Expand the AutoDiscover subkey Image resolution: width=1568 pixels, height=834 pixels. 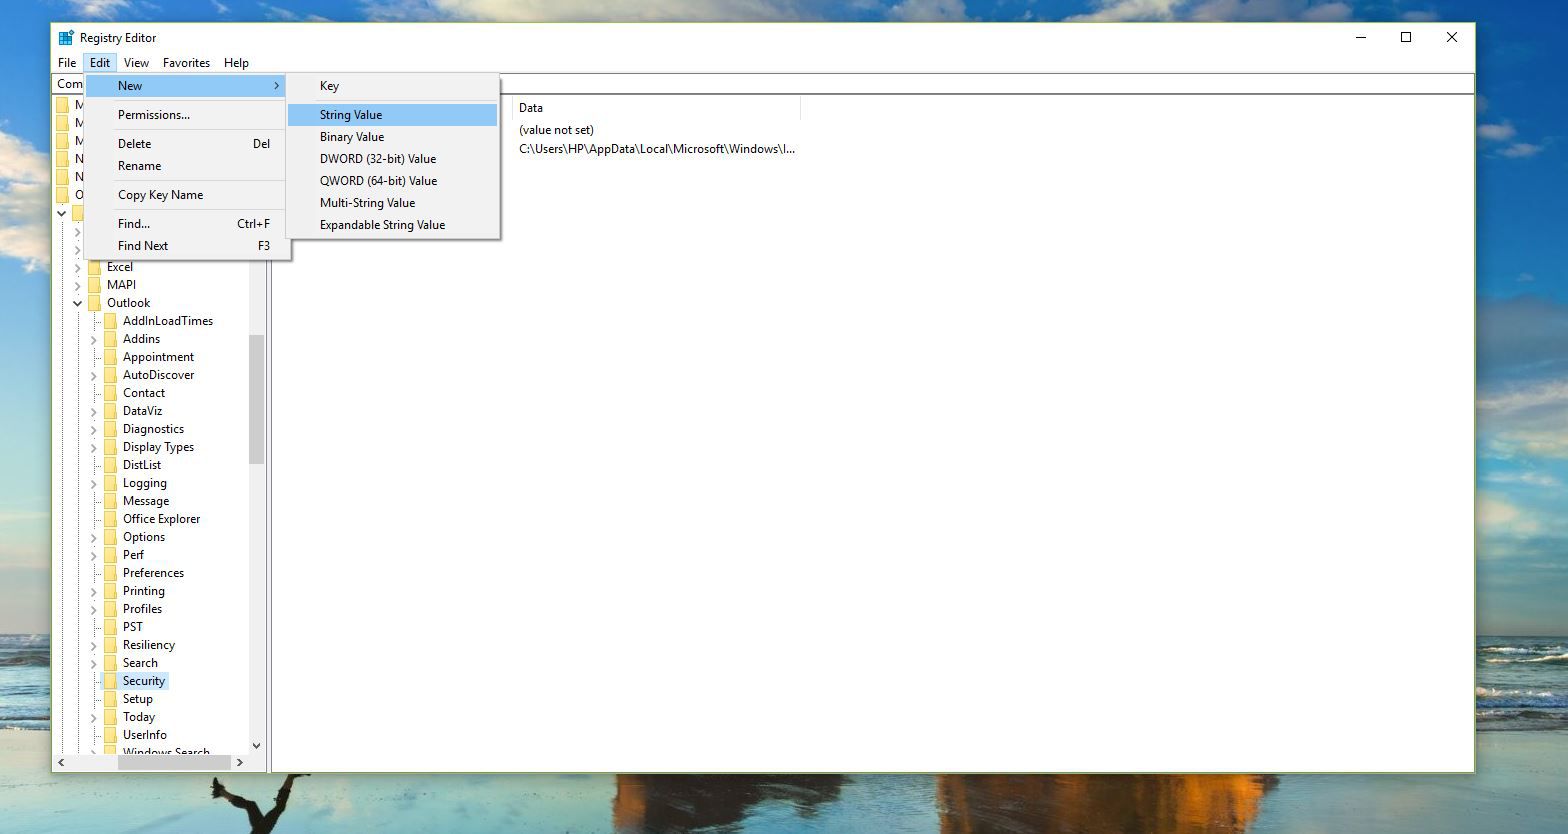coord(93,375)
